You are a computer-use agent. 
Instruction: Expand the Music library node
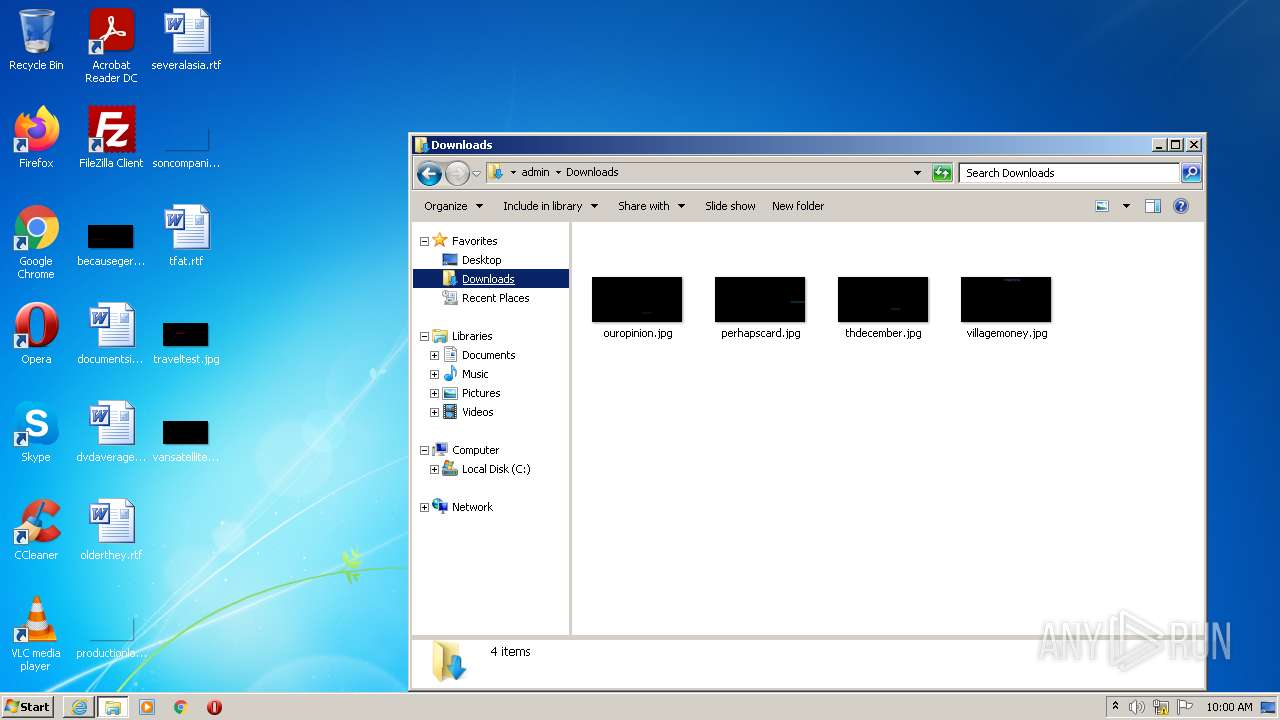pyautogui.click(x=434, y=374)
